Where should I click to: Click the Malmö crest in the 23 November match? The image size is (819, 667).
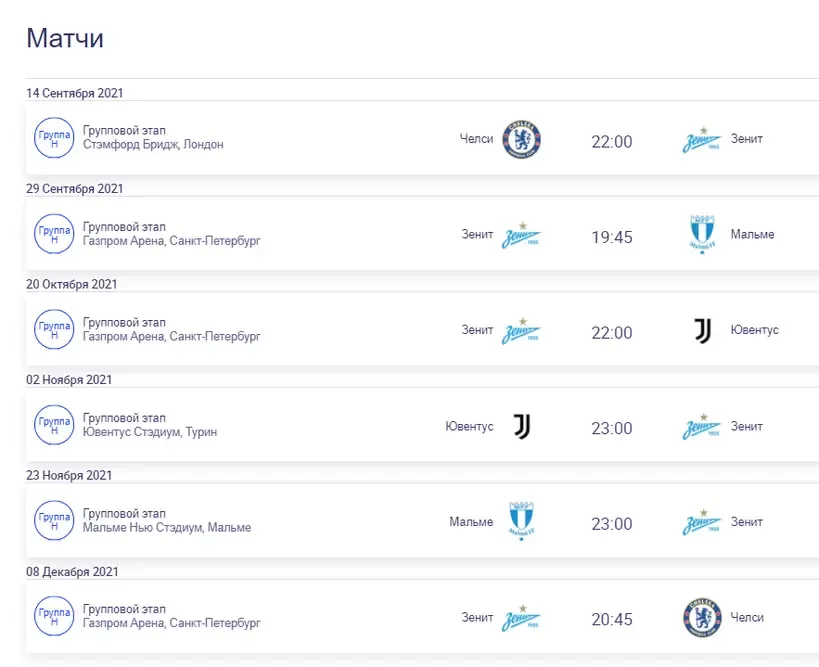coord(521,521)
